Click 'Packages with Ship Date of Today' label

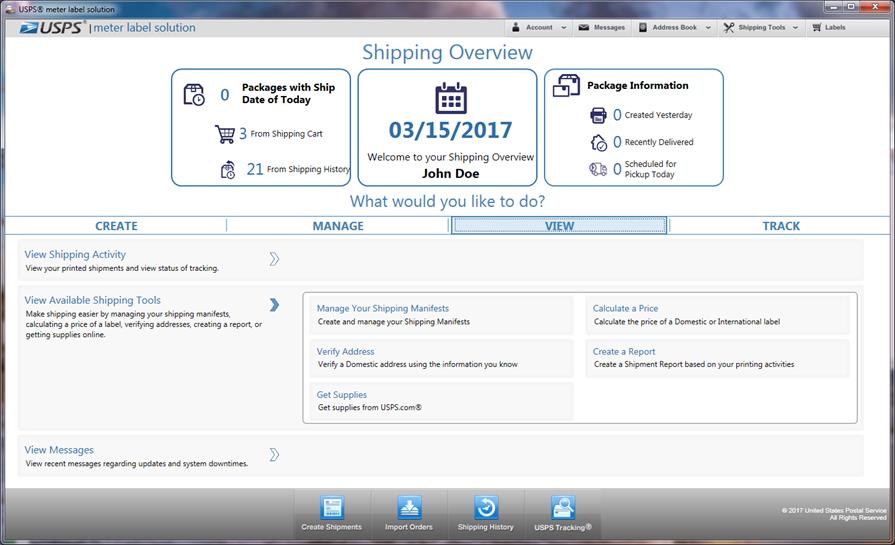pos(288,94)
